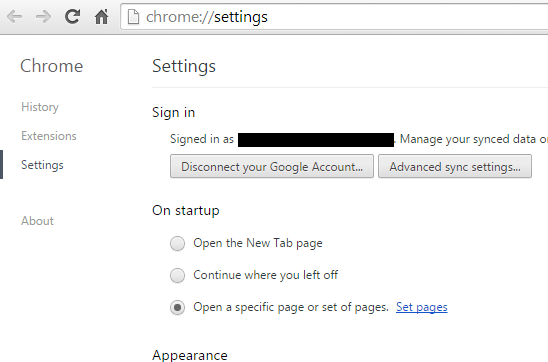This screenshot has height=362, width=548.
Task: Open About in the Chrome sidebar
Action: pyautogui.click(x=37, y=221)
